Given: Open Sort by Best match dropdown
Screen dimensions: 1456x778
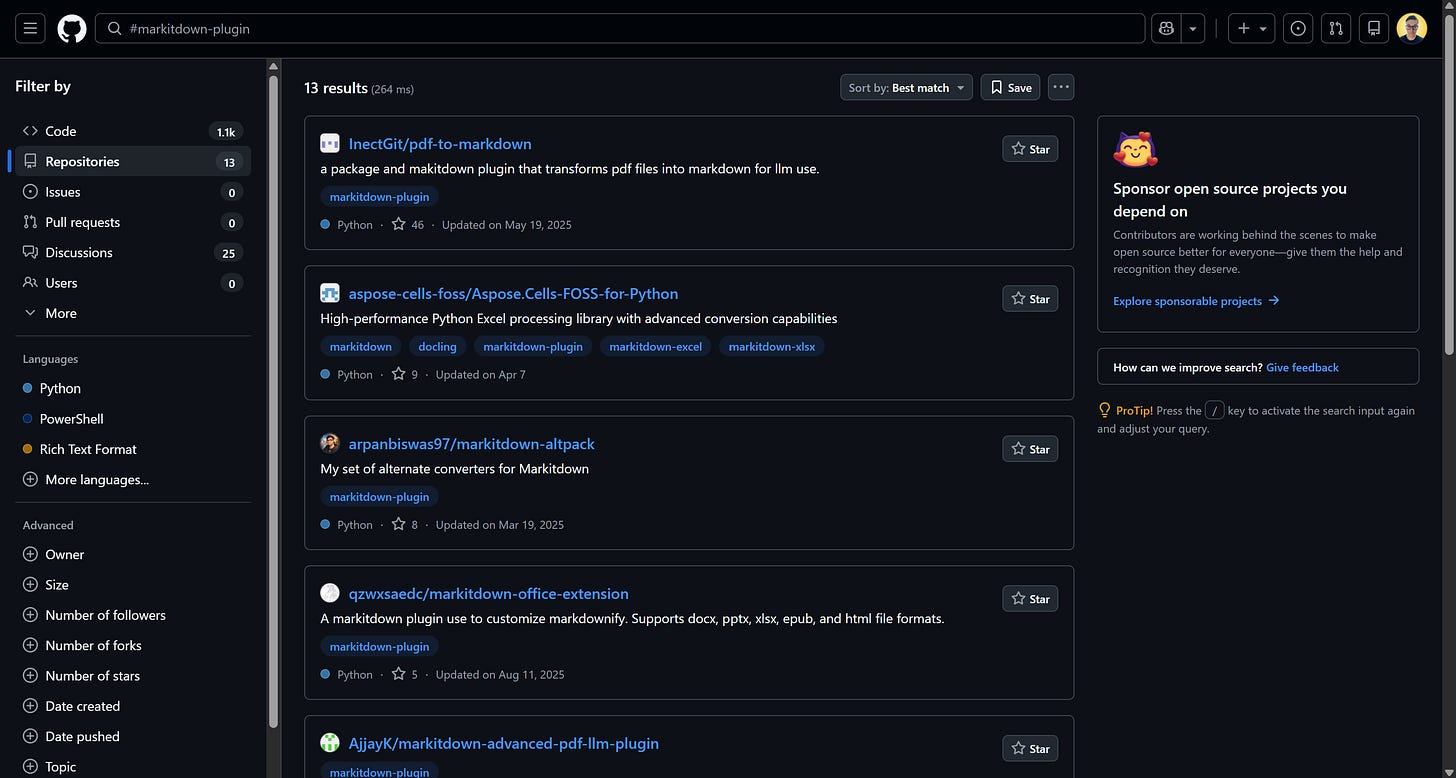Looking at the screenshot, I should click(x=906, y=87).
